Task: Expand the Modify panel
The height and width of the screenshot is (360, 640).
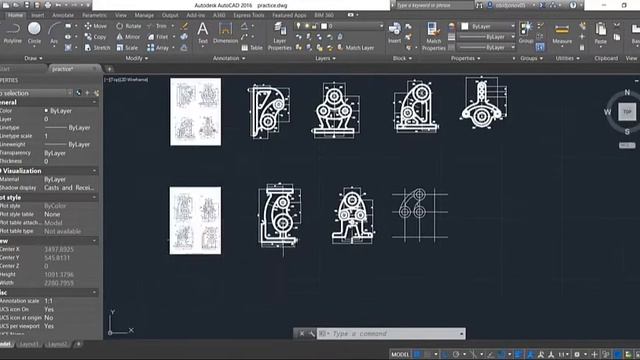Action: [x=136, y=58]
